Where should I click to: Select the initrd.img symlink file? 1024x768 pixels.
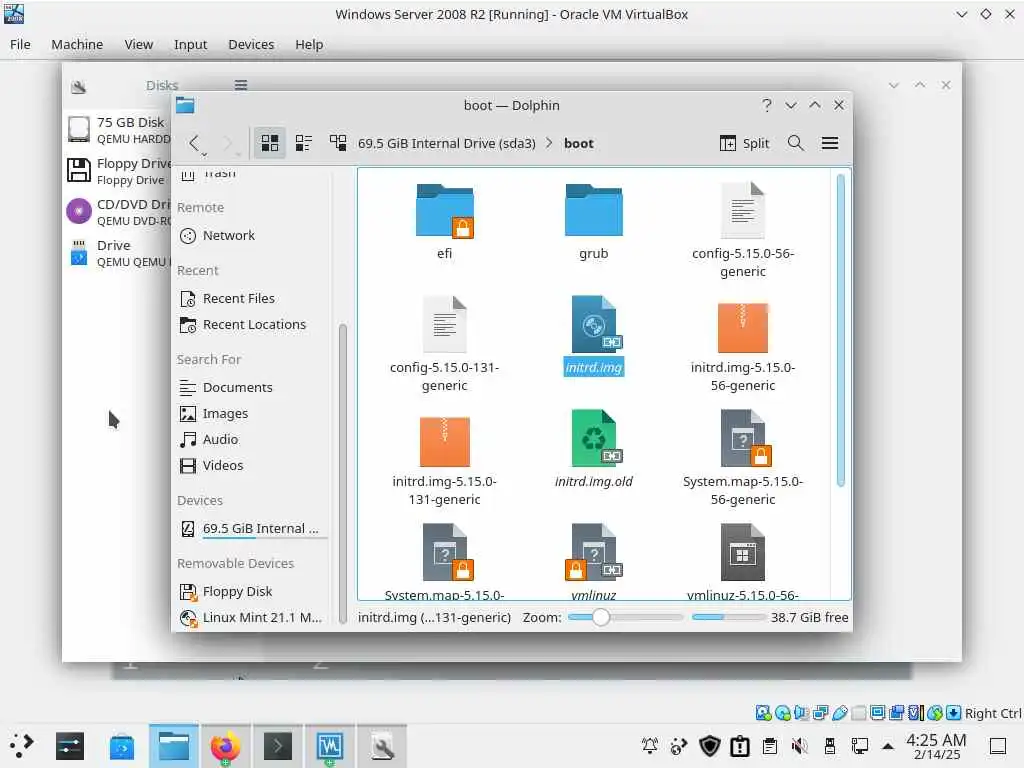click(x=594, y=336)
